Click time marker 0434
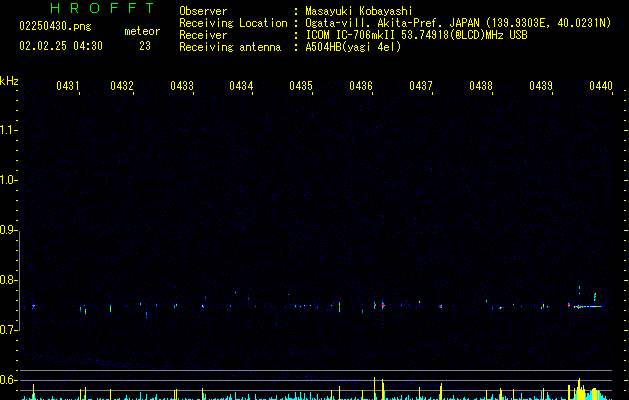The width and height of the screenshot is (629, 400). [x=241, y=85]
